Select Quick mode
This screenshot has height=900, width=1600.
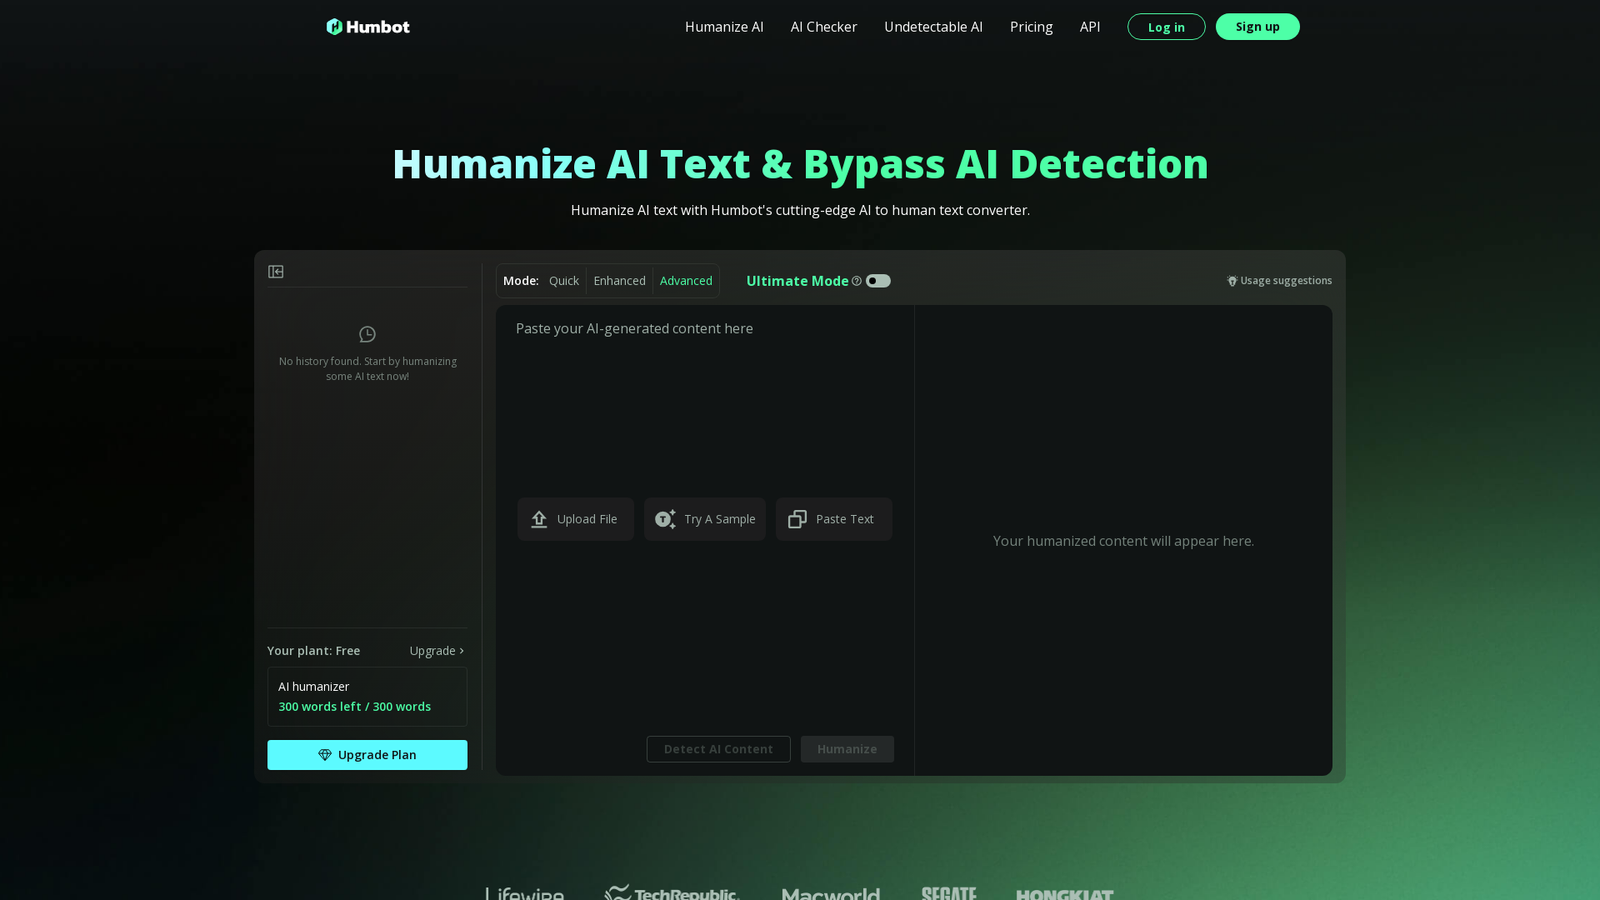pos(564,281)
